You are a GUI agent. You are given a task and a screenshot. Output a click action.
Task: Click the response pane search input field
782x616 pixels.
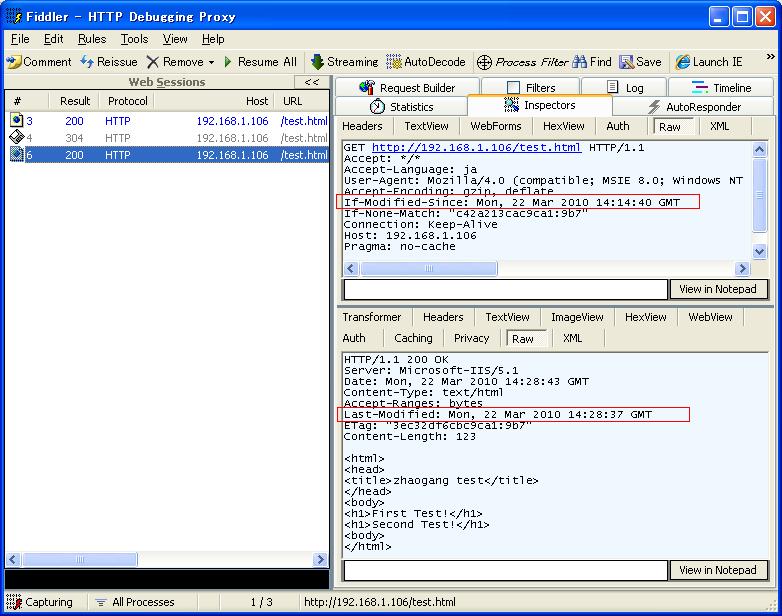click(x=505, y=570)
